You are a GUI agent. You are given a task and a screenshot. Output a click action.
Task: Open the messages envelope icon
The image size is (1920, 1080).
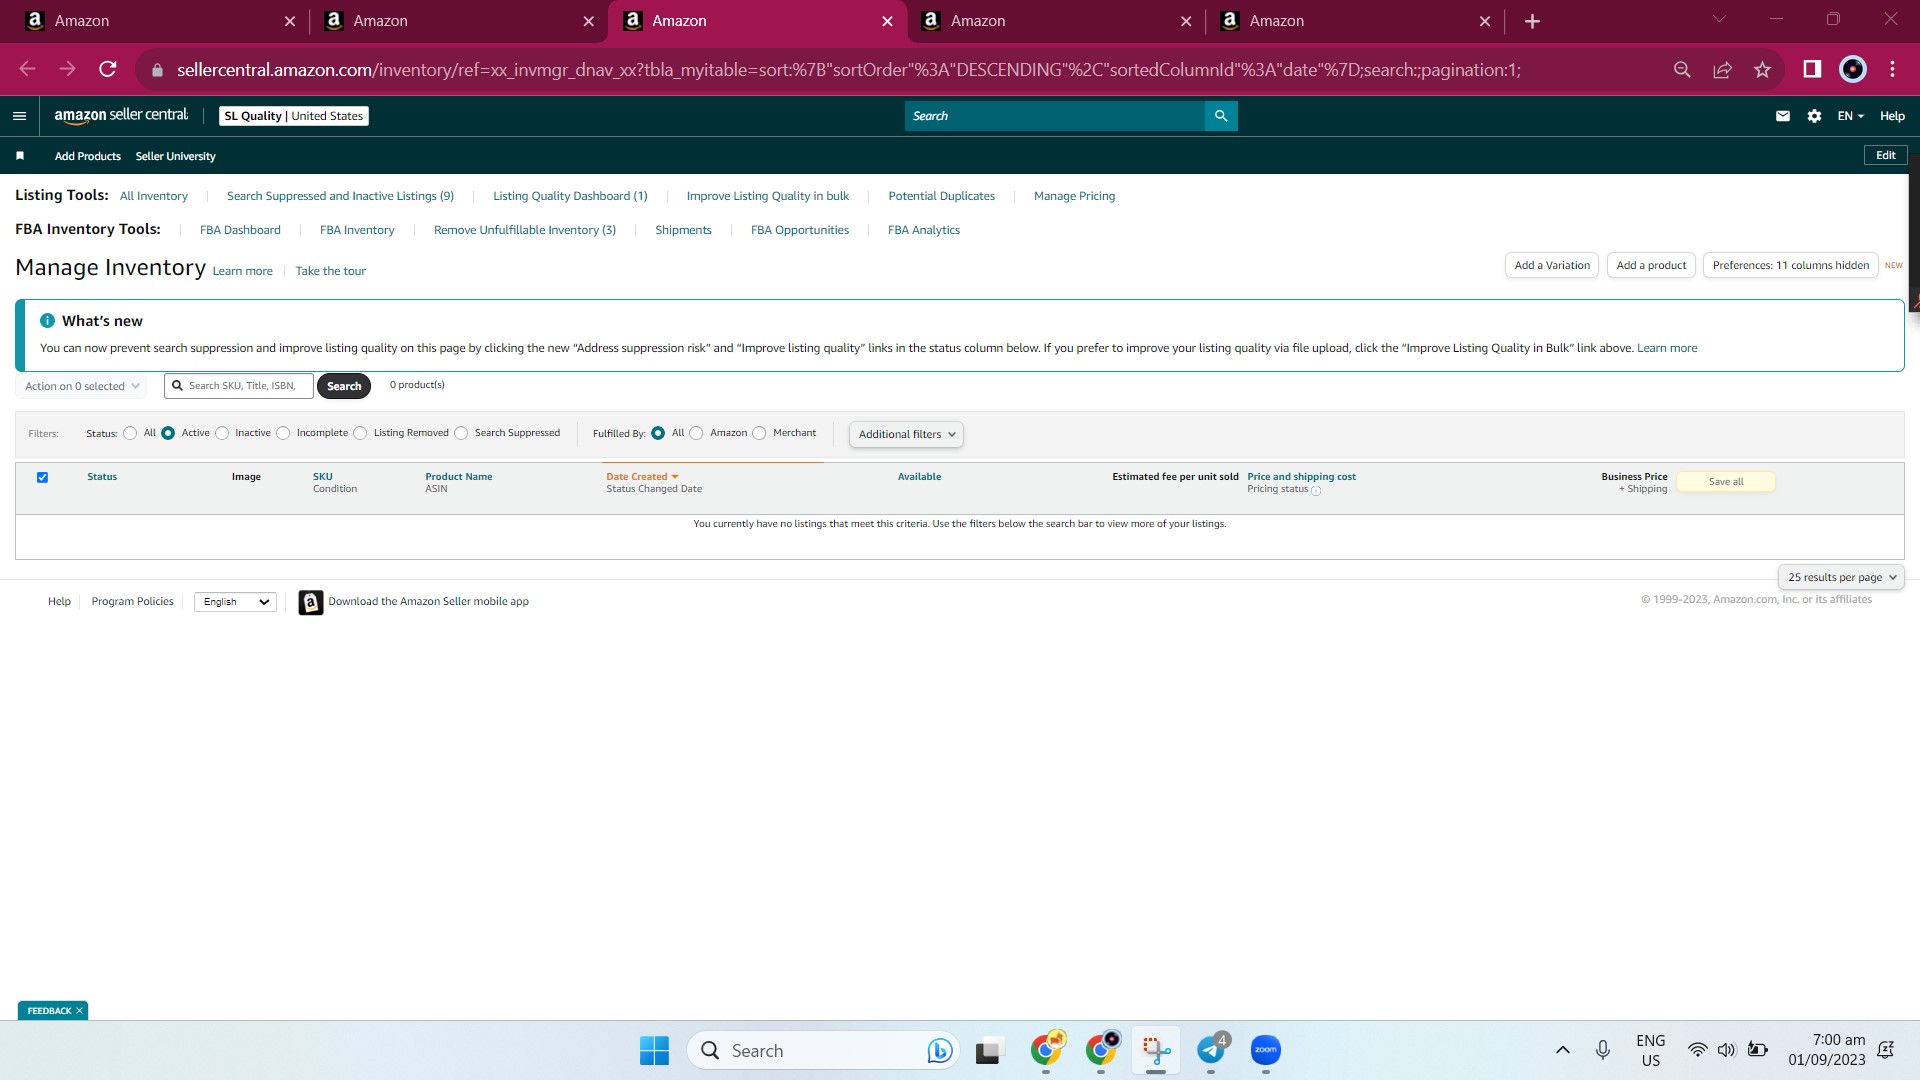[1782, 116]
